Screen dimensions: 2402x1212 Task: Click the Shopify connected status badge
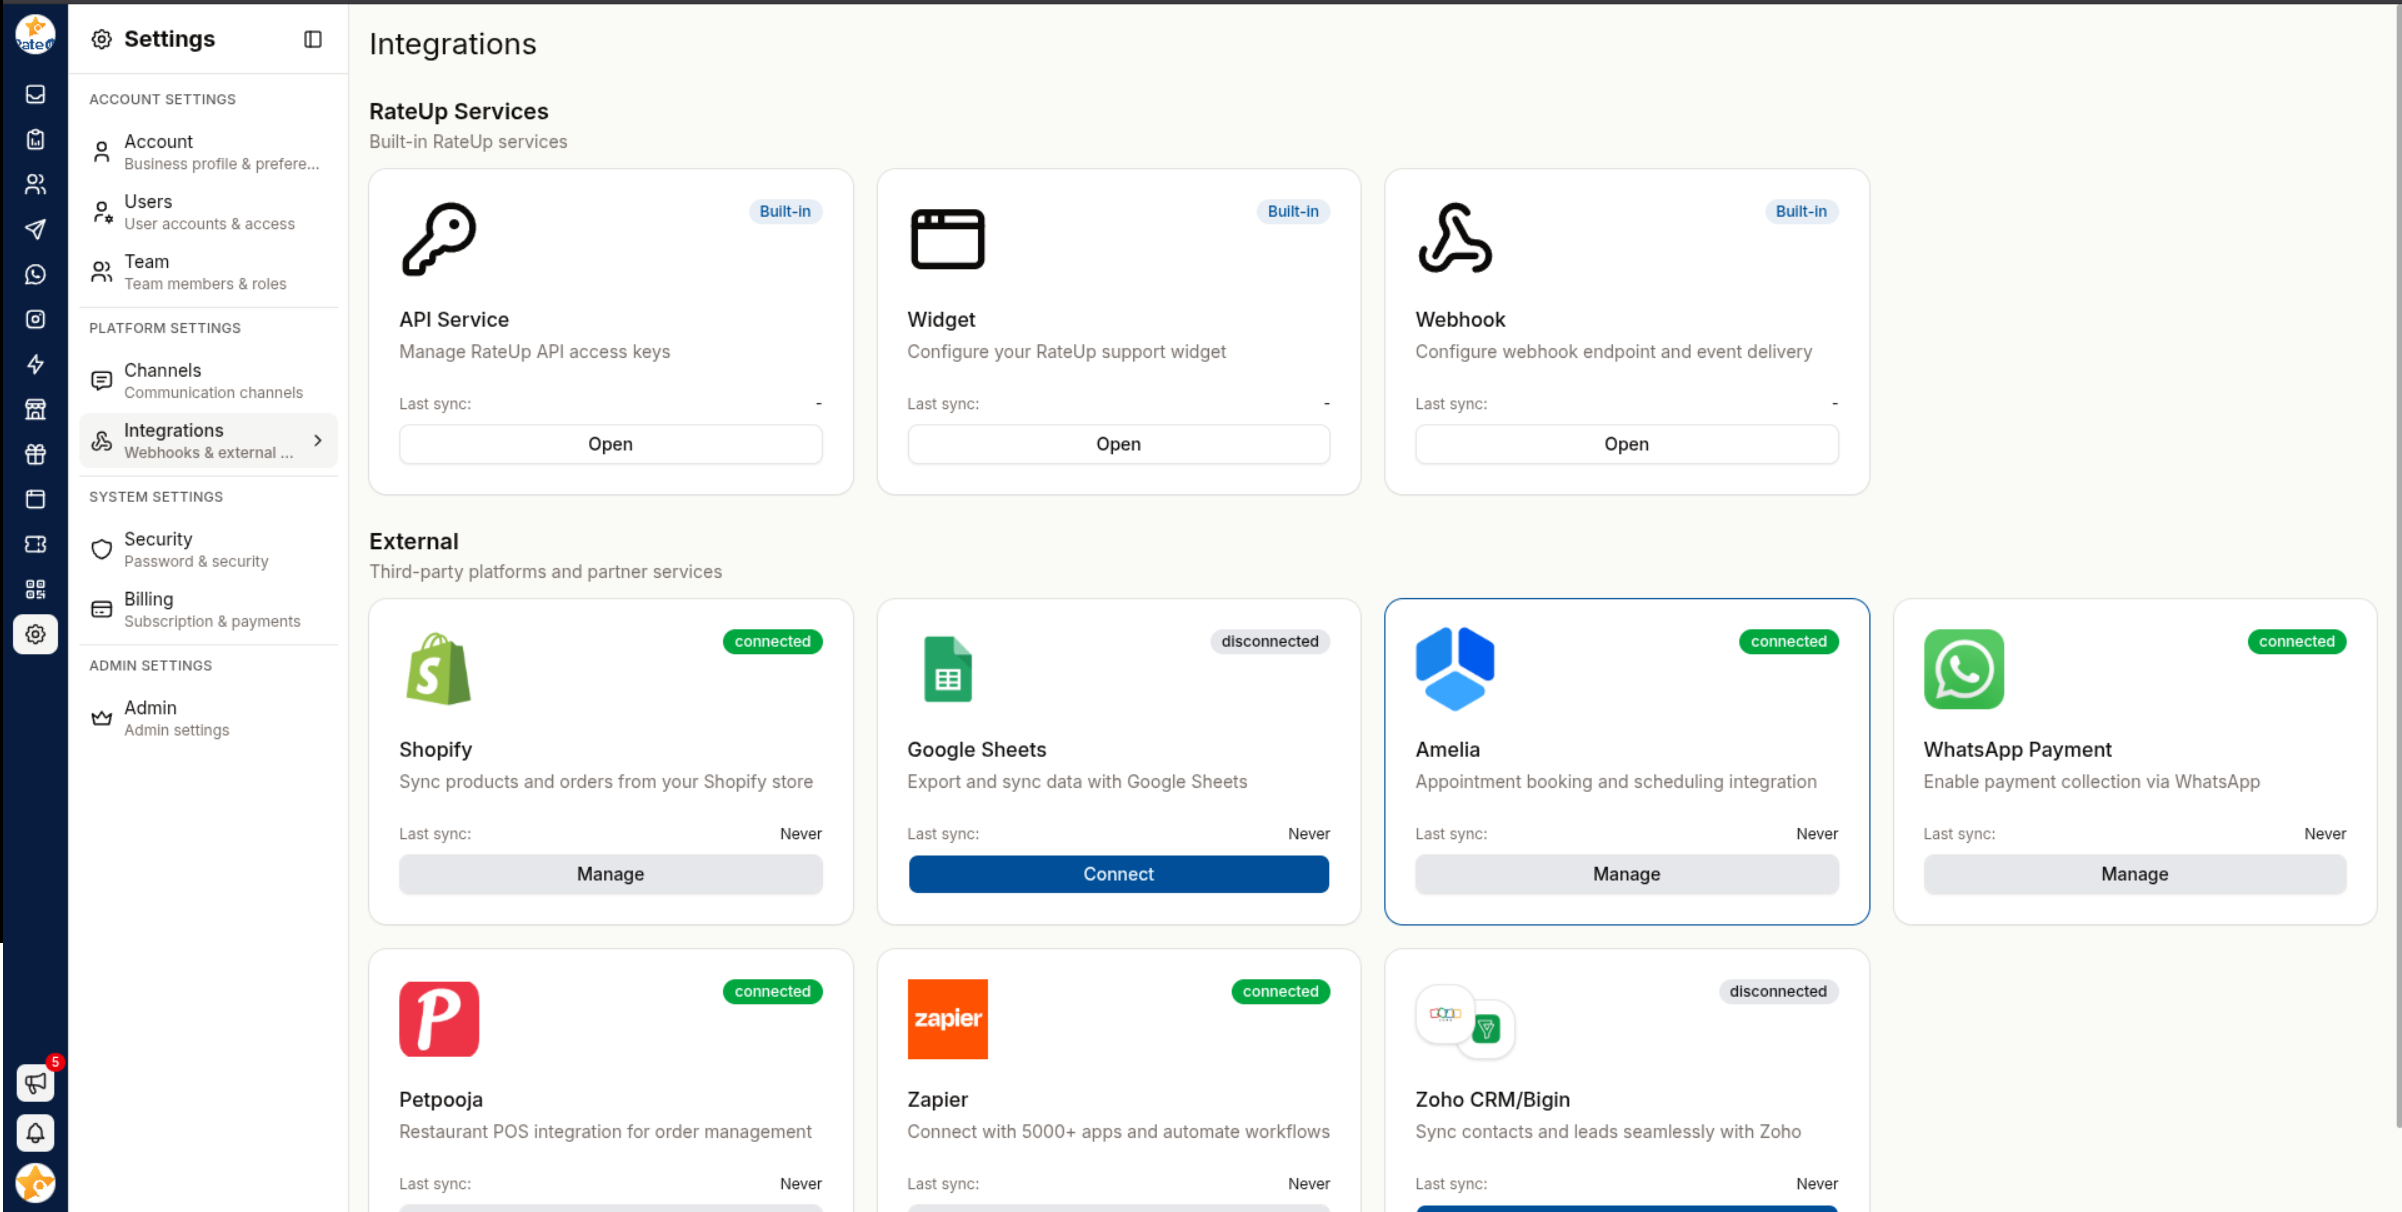click(x=772, y=641)
